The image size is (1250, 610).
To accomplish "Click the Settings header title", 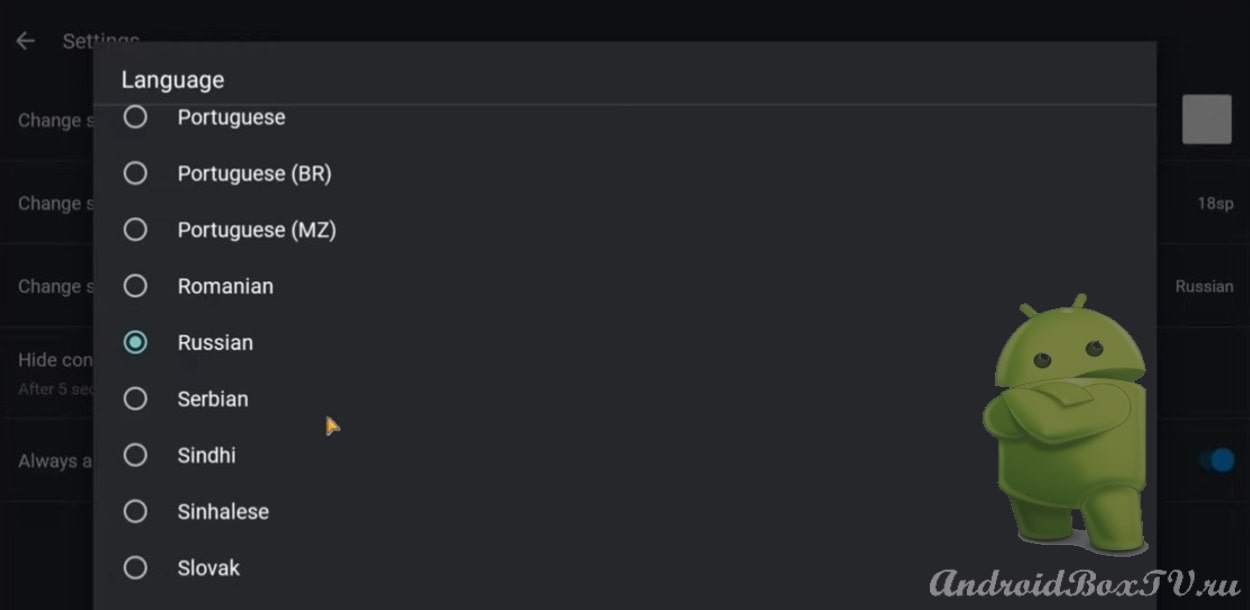I will pyautogui.click(x=101, y=41).
